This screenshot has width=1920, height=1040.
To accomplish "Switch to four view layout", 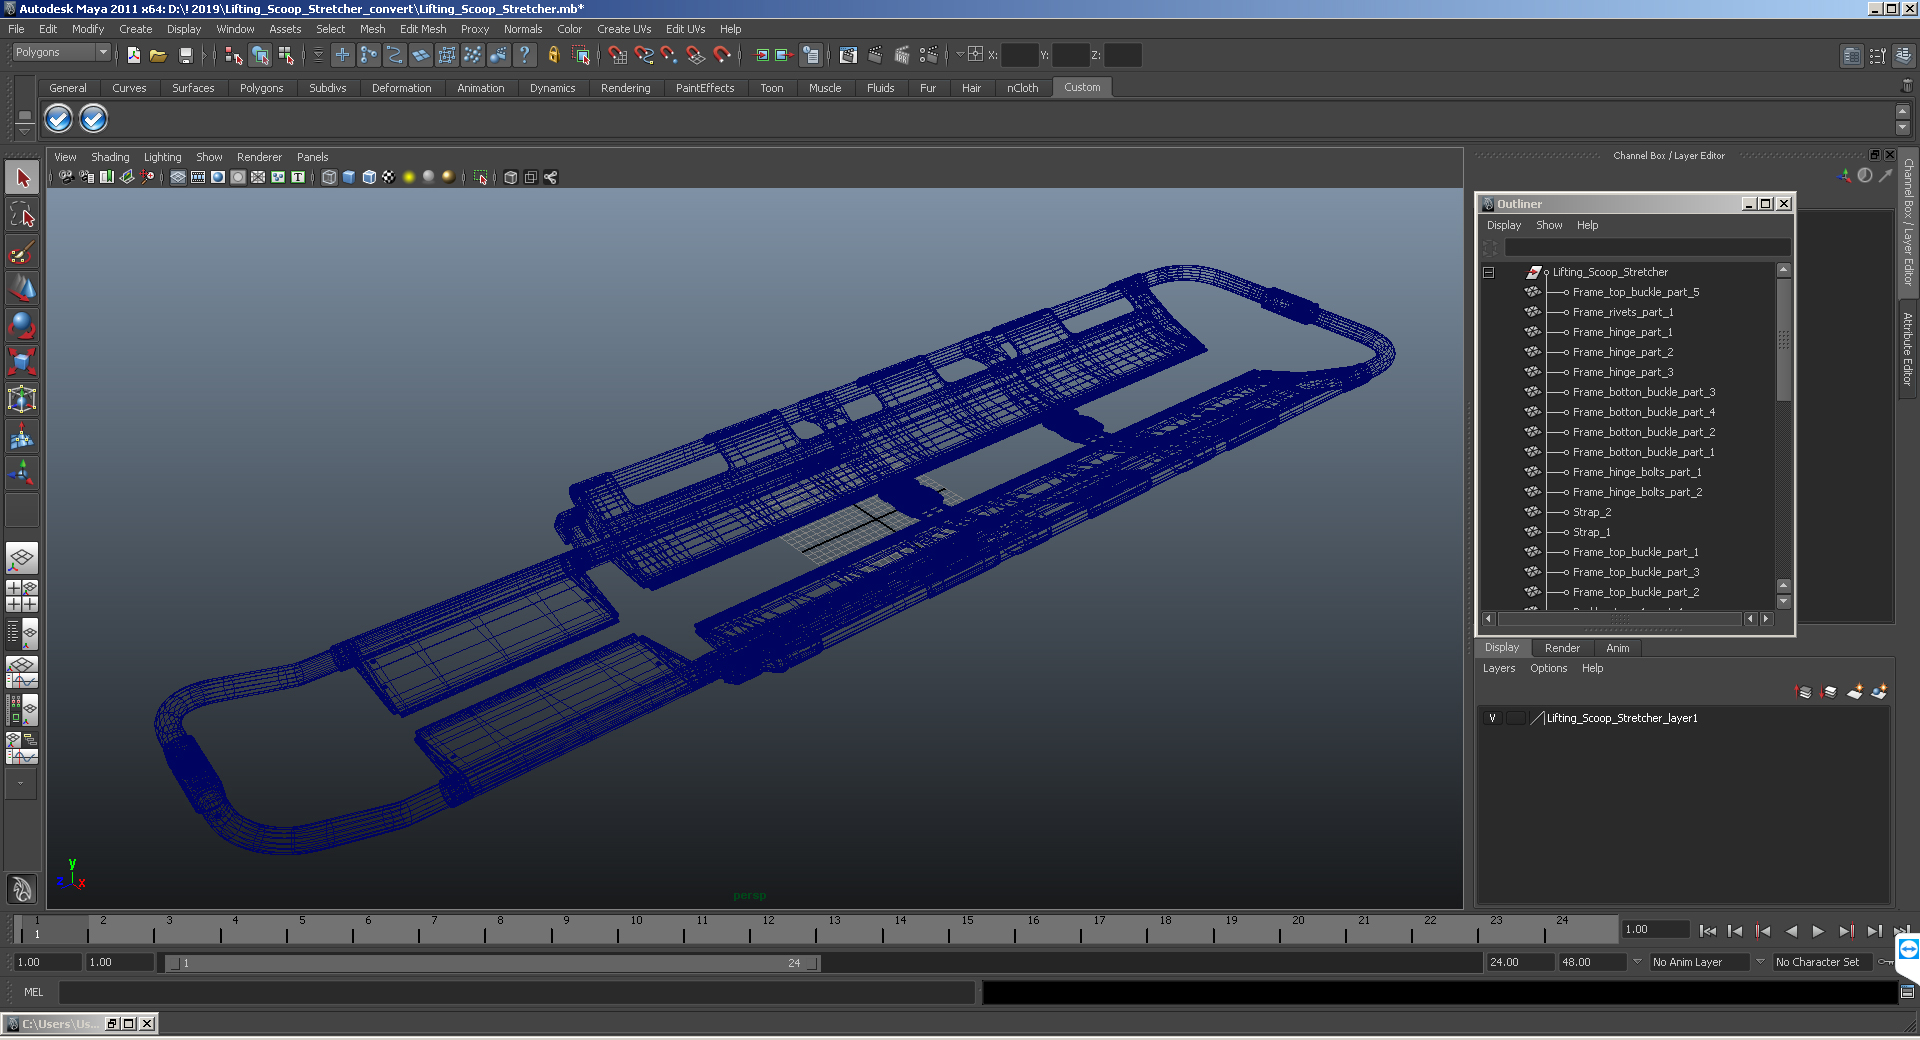I will point(22,596).
